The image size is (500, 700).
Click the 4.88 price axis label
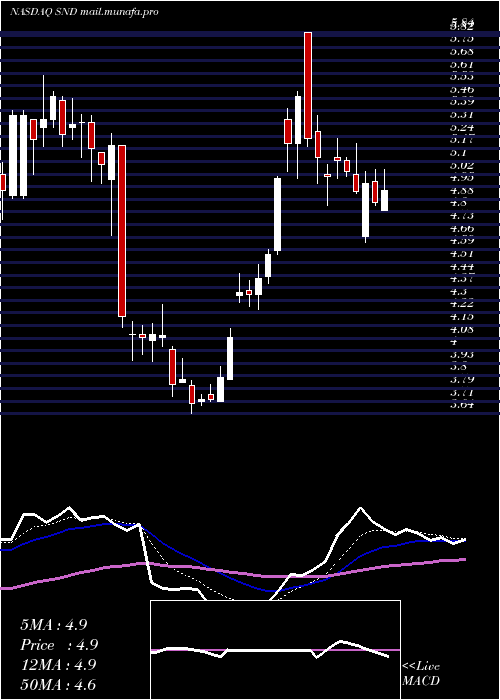coord(462,191)
